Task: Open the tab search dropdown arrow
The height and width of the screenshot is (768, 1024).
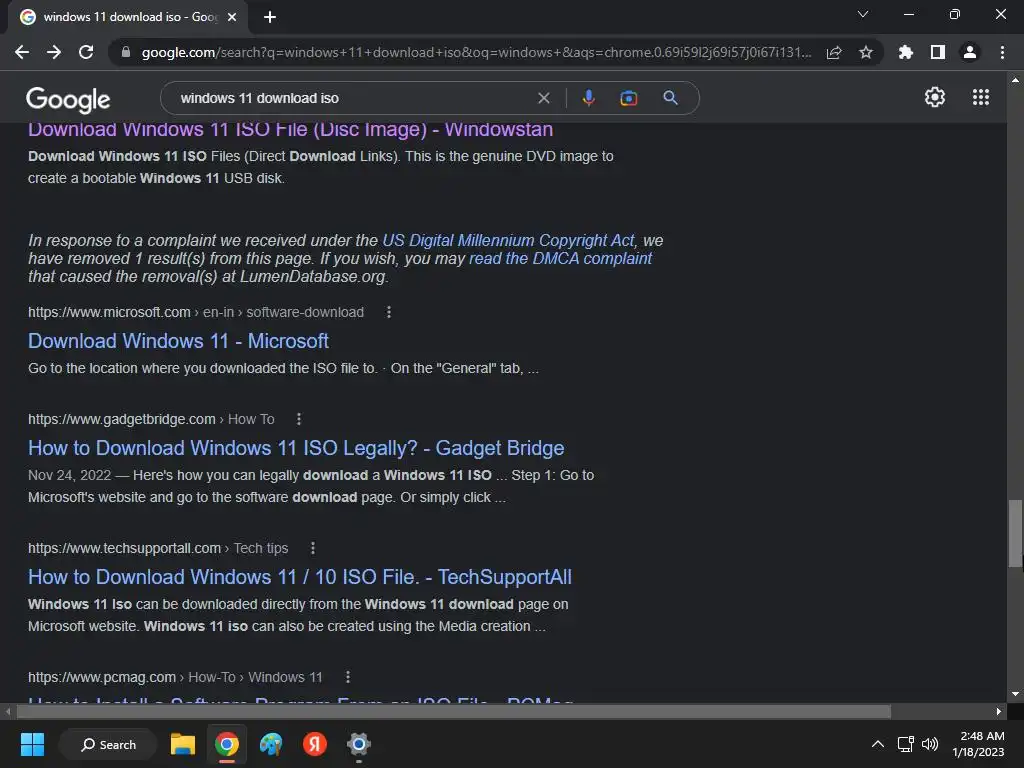Action: pyautogui.click(x=863, y=14)
